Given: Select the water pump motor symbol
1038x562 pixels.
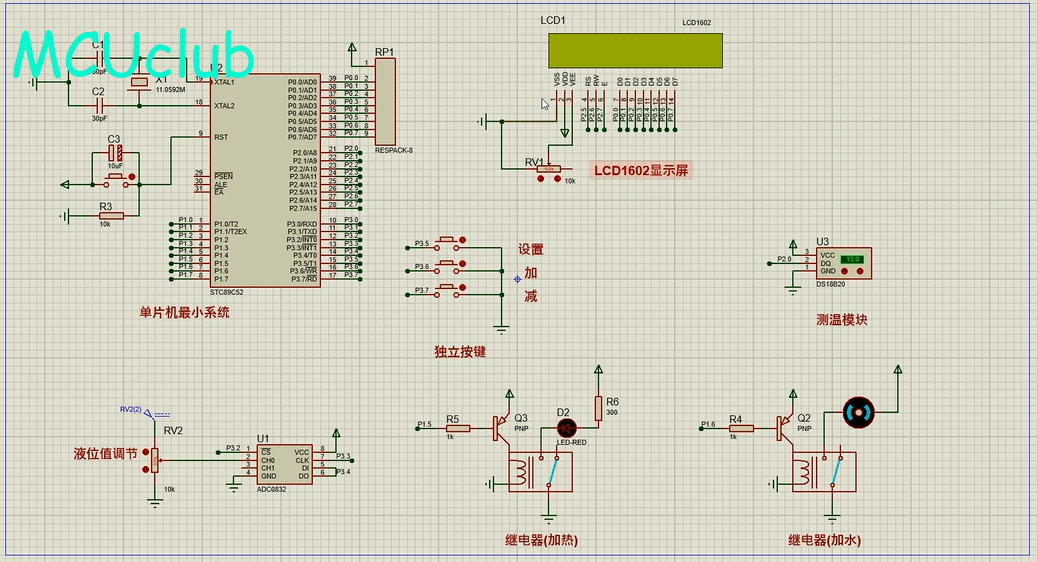Looking at the screenshot, I should pyautogui.click(x=858, y=410).
